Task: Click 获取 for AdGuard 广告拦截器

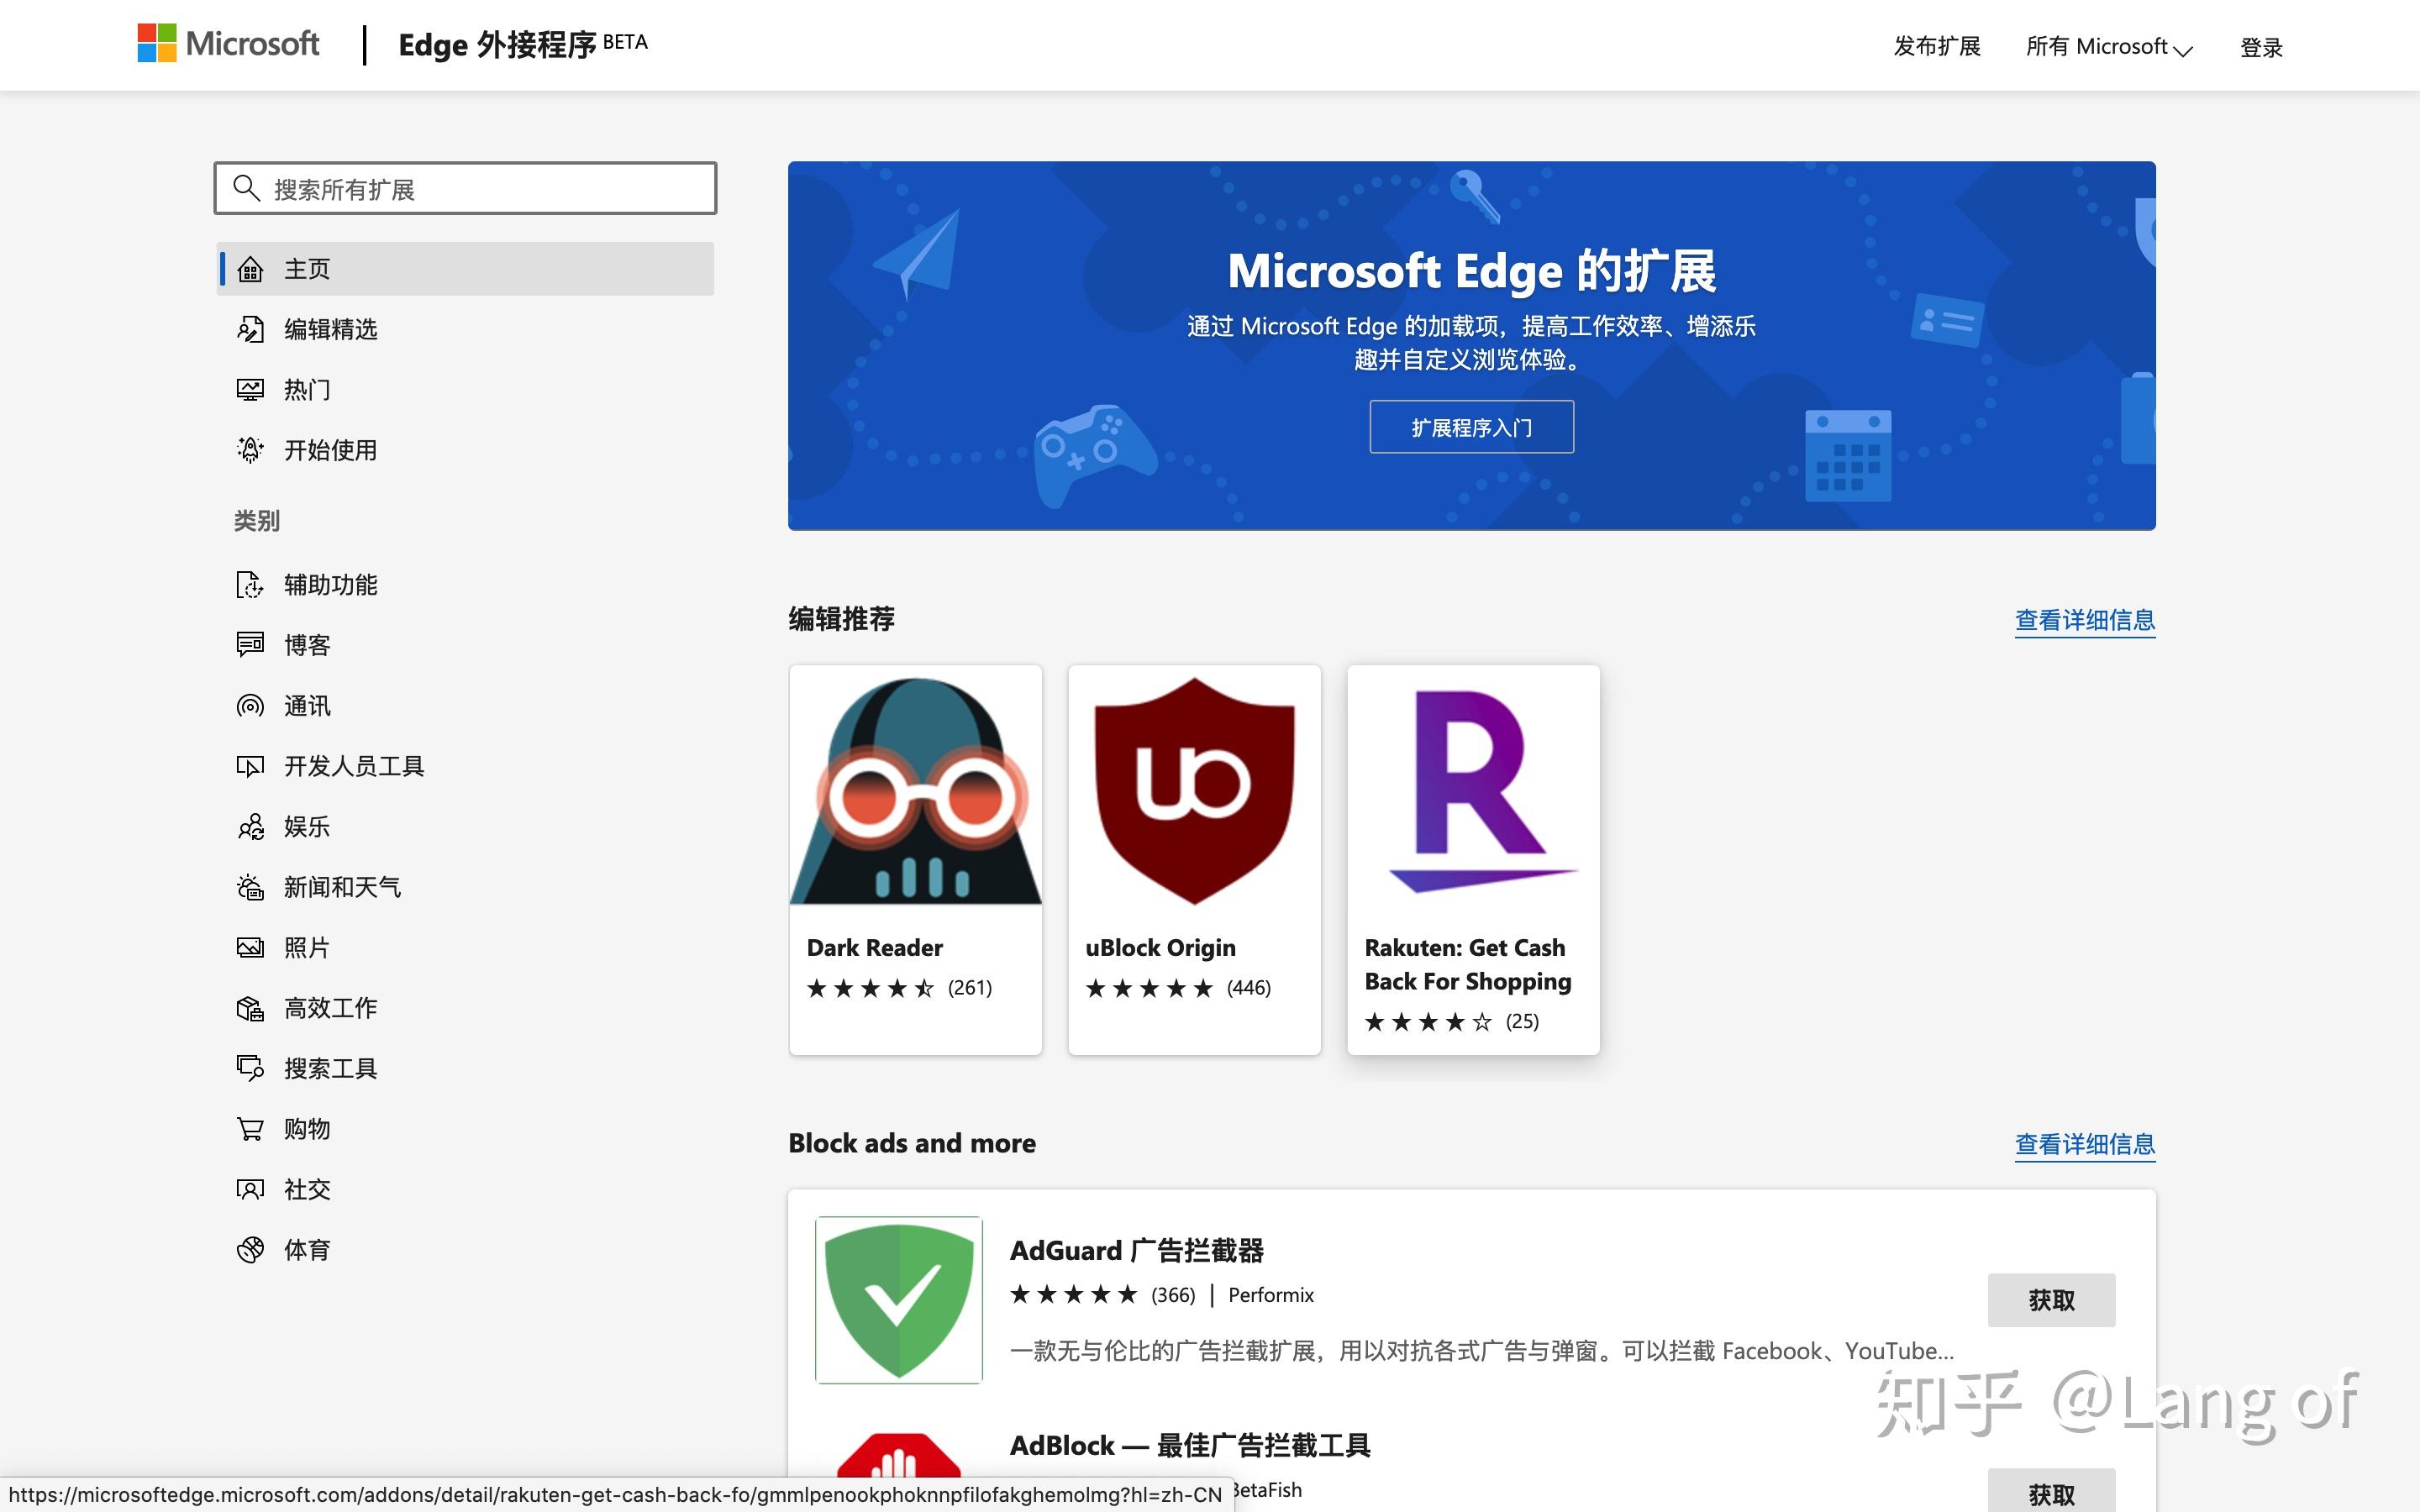Action: pos(2051,1300)
